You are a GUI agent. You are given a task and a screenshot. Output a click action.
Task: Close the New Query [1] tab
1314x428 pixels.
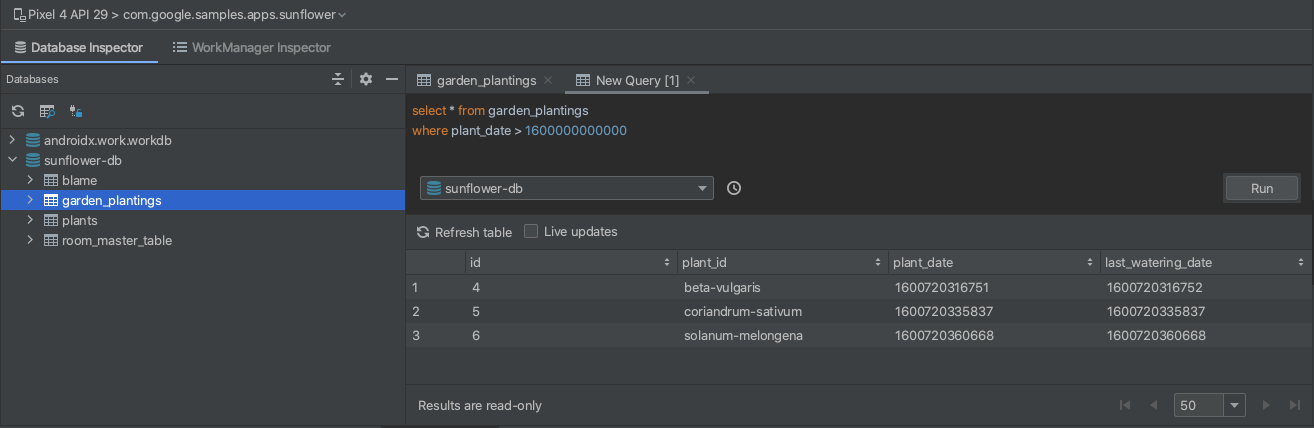pyautogui.click(x=691, y=80)
